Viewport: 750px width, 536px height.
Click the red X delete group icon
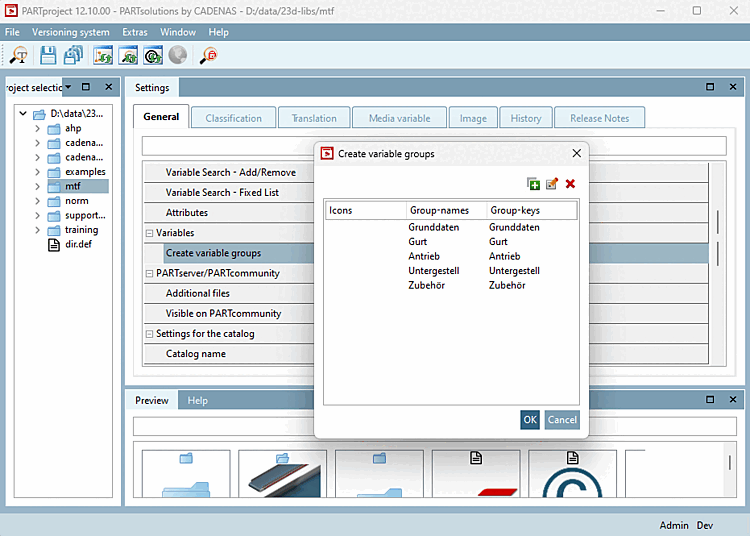click(x=570, y=184)
